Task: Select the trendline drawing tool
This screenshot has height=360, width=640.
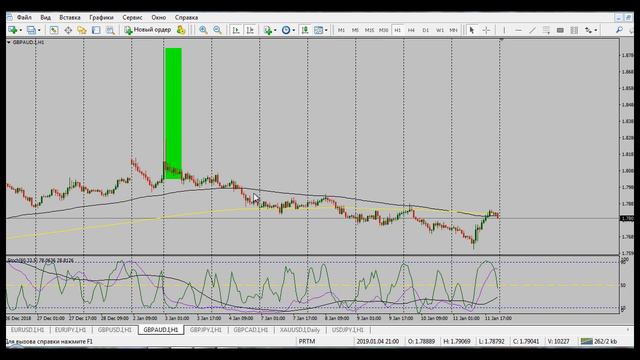Action: click(x=532, y=30)
